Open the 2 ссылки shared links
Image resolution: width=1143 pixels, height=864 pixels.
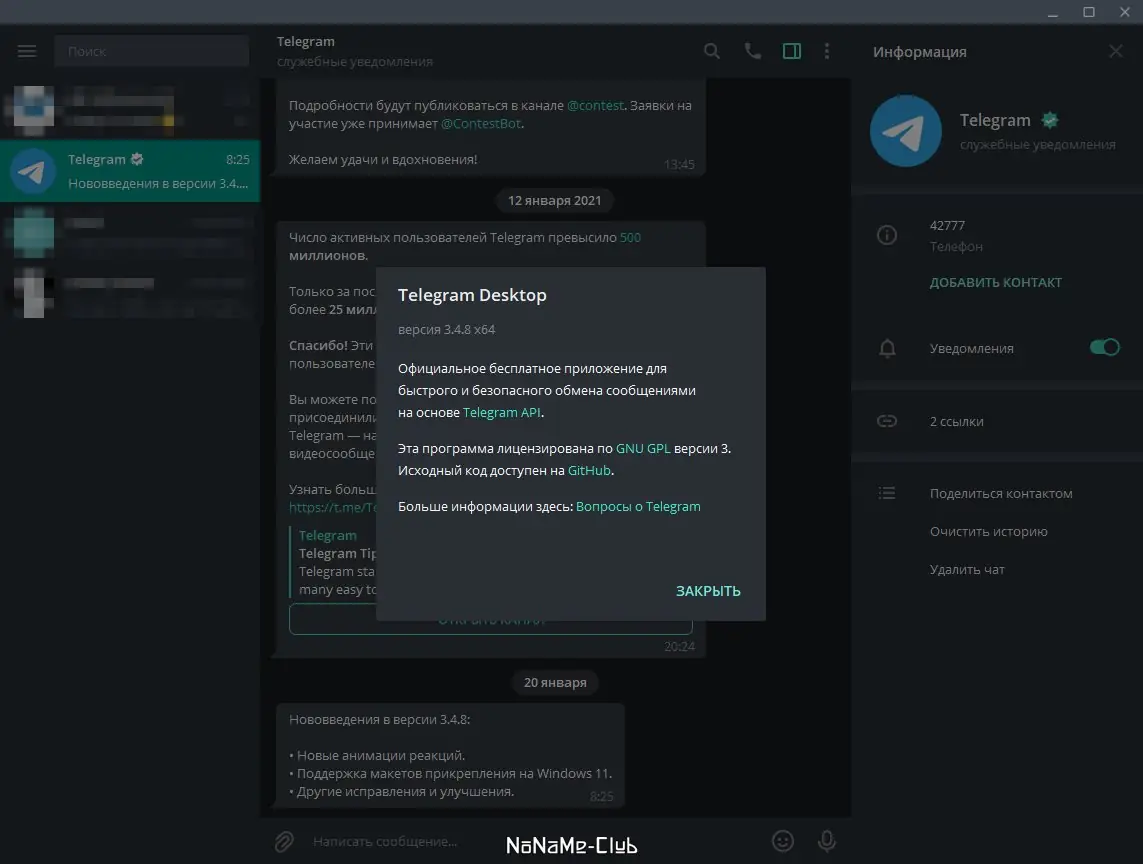[x=956, y=421]
